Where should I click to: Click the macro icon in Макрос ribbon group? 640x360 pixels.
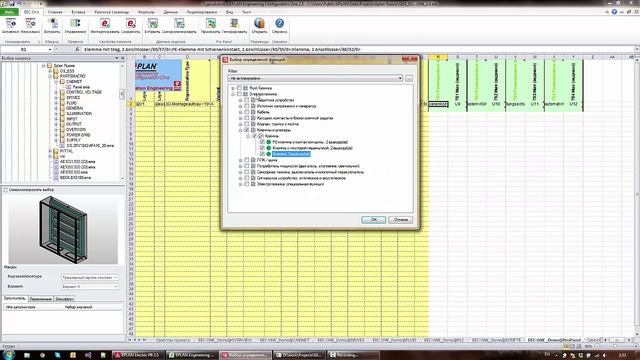click(x=52, y=24)
